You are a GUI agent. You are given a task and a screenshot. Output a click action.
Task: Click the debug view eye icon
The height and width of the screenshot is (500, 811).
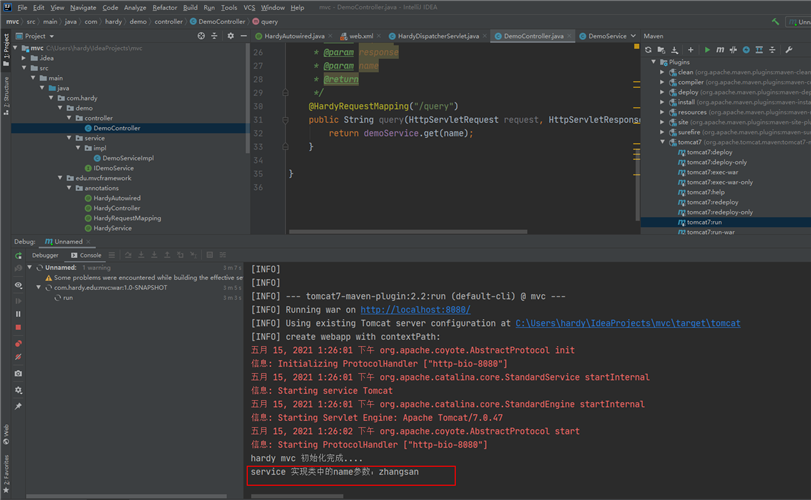coord(18,285)
